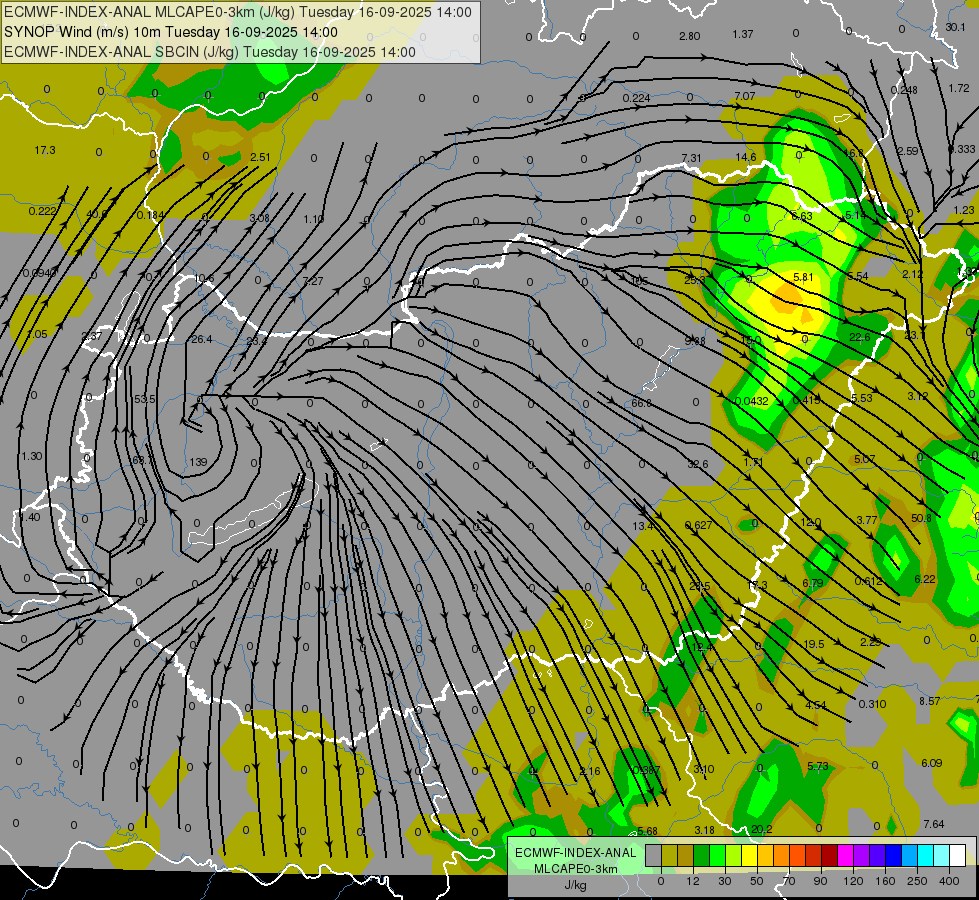The width and height of the screenshot is (979, 900).
Task: Select the bright green legend swatch
Action: (x=718, y=856)
